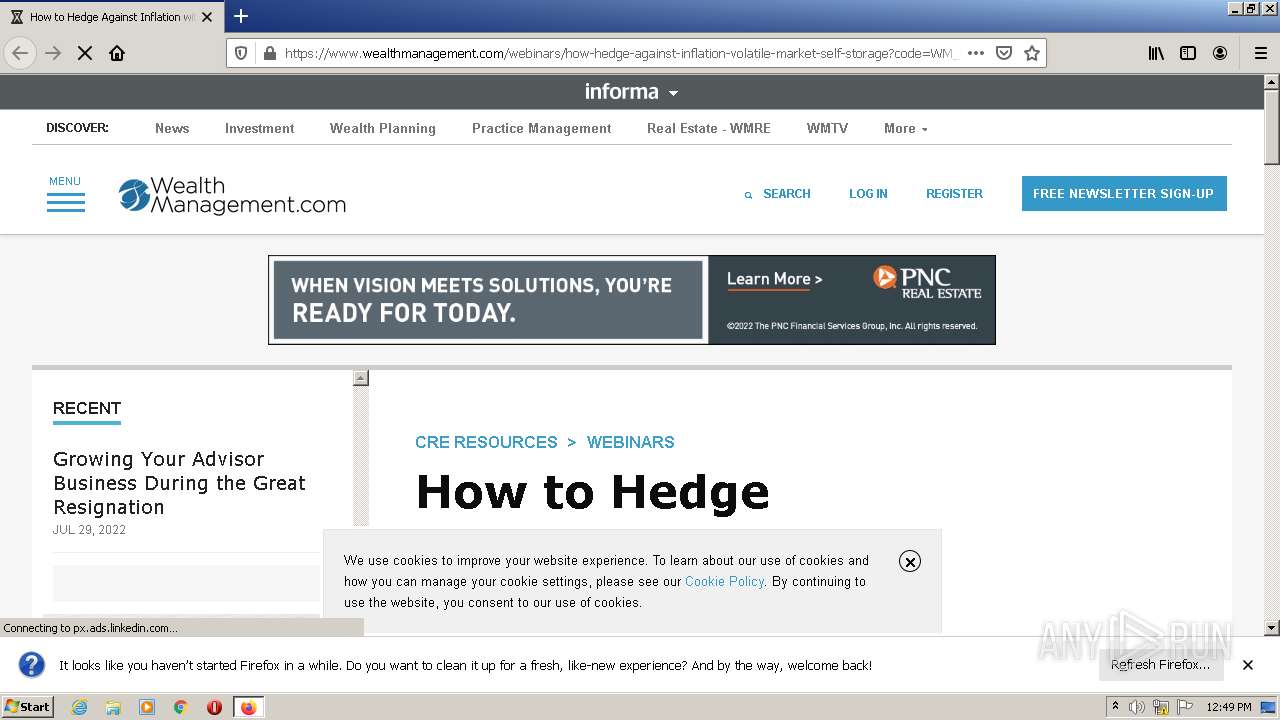
Task: Open Firefox Library panel
Action: [x=1156, y=53]
